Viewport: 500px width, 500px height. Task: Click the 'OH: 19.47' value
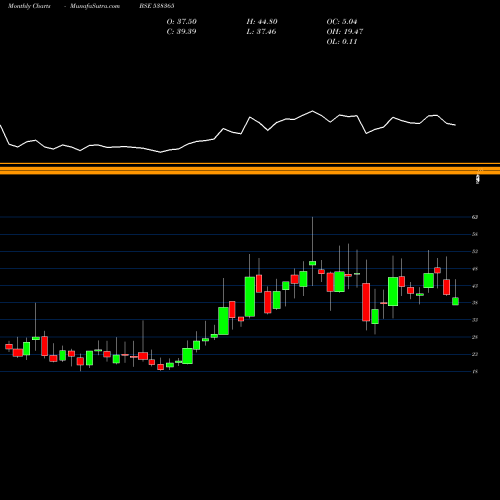345,32
